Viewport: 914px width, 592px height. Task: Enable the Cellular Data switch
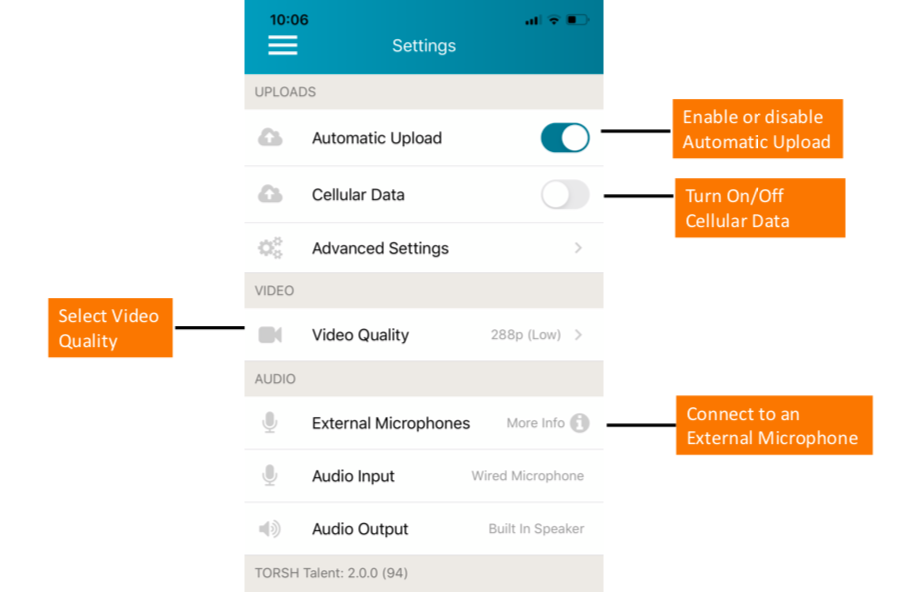pyautogui.click(x=565, y=195)
